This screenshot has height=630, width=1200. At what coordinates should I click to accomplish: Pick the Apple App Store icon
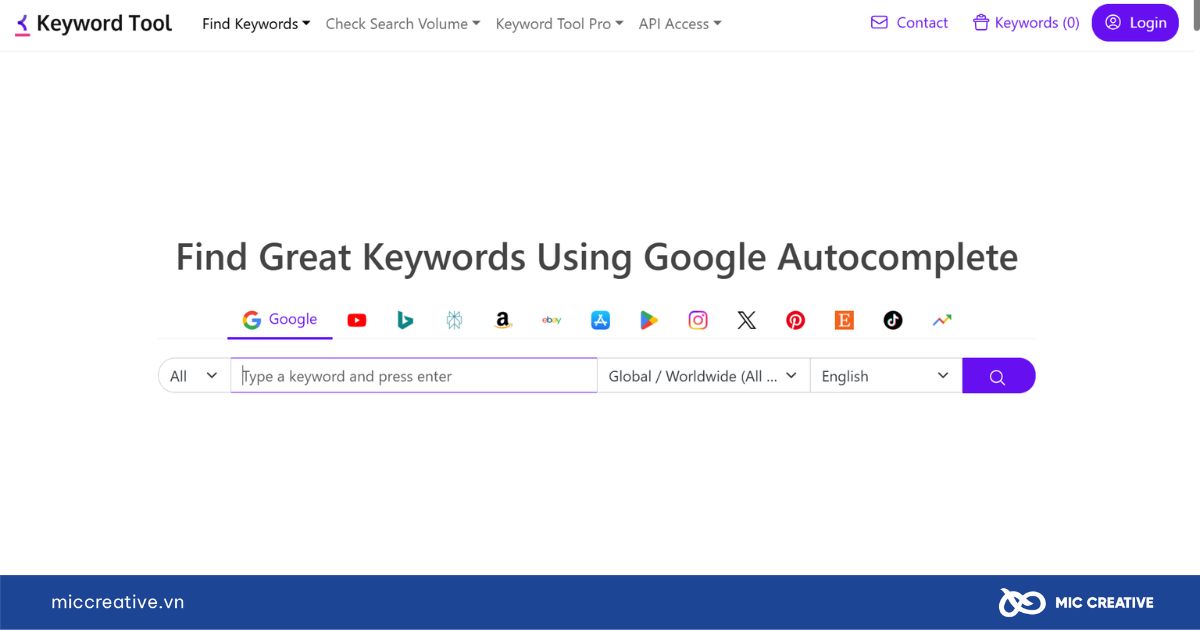coord(600,320)
